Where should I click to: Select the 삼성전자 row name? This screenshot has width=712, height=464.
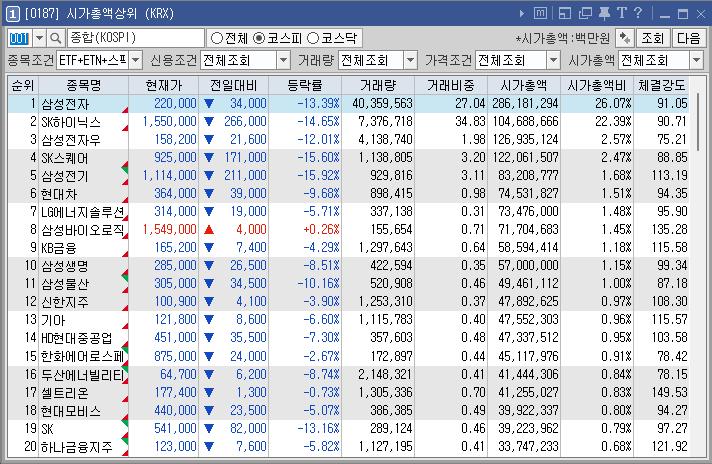click(65, 104)
